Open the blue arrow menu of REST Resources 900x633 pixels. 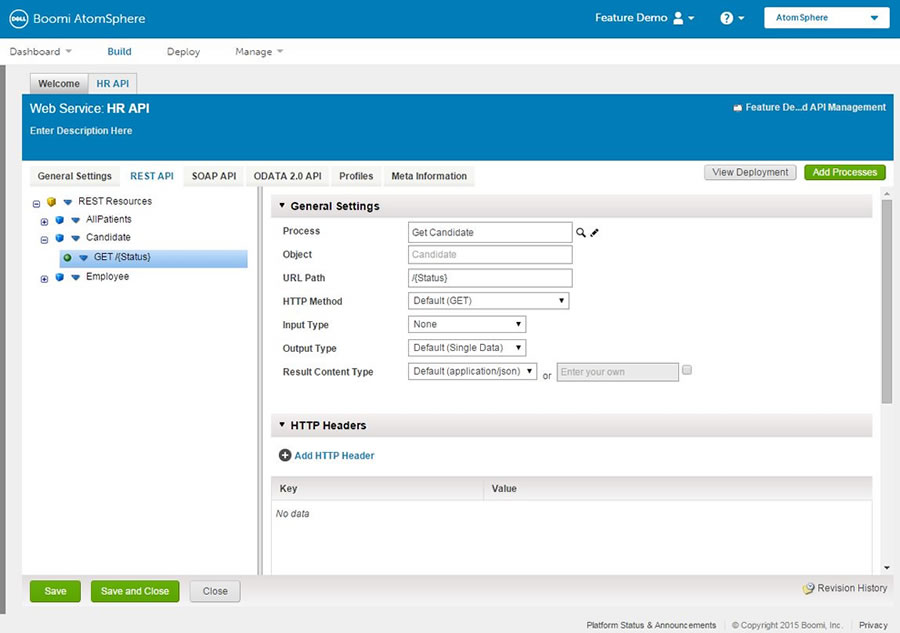click(x=68, y=202)
